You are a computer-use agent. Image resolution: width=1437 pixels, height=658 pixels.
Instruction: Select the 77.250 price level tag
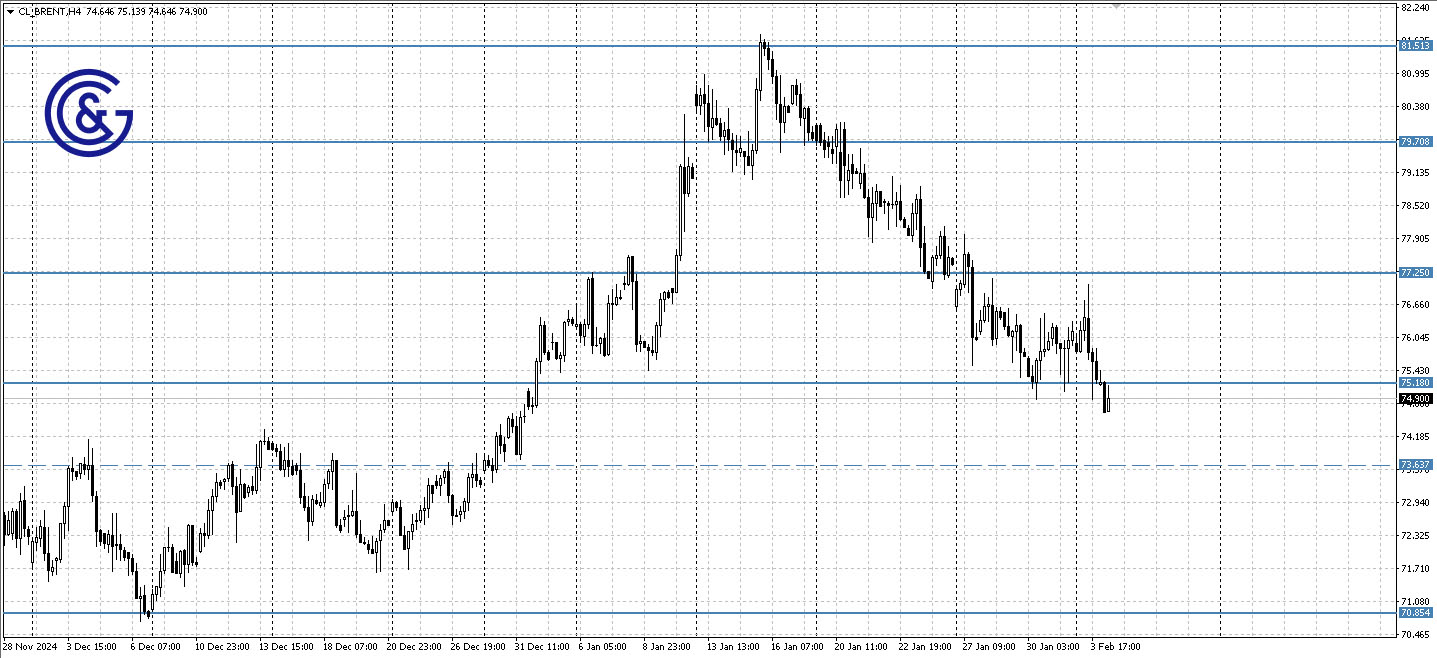tap(1416, 271)
